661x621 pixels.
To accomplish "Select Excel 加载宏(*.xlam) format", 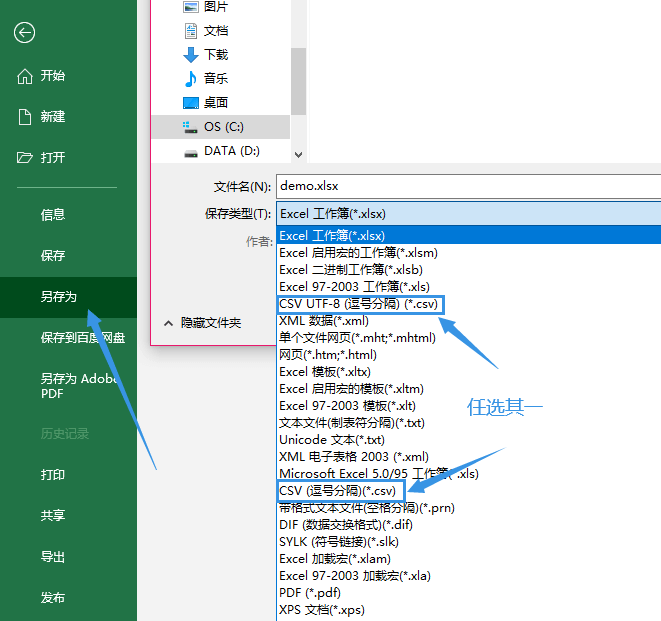I will click(335, 559).
